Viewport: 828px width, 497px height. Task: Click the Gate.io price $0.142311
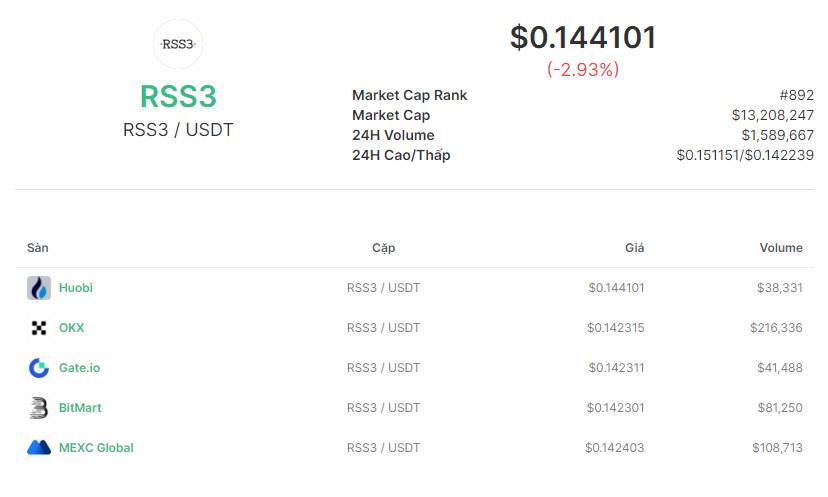pyautogui.click(x=616, y=368)
